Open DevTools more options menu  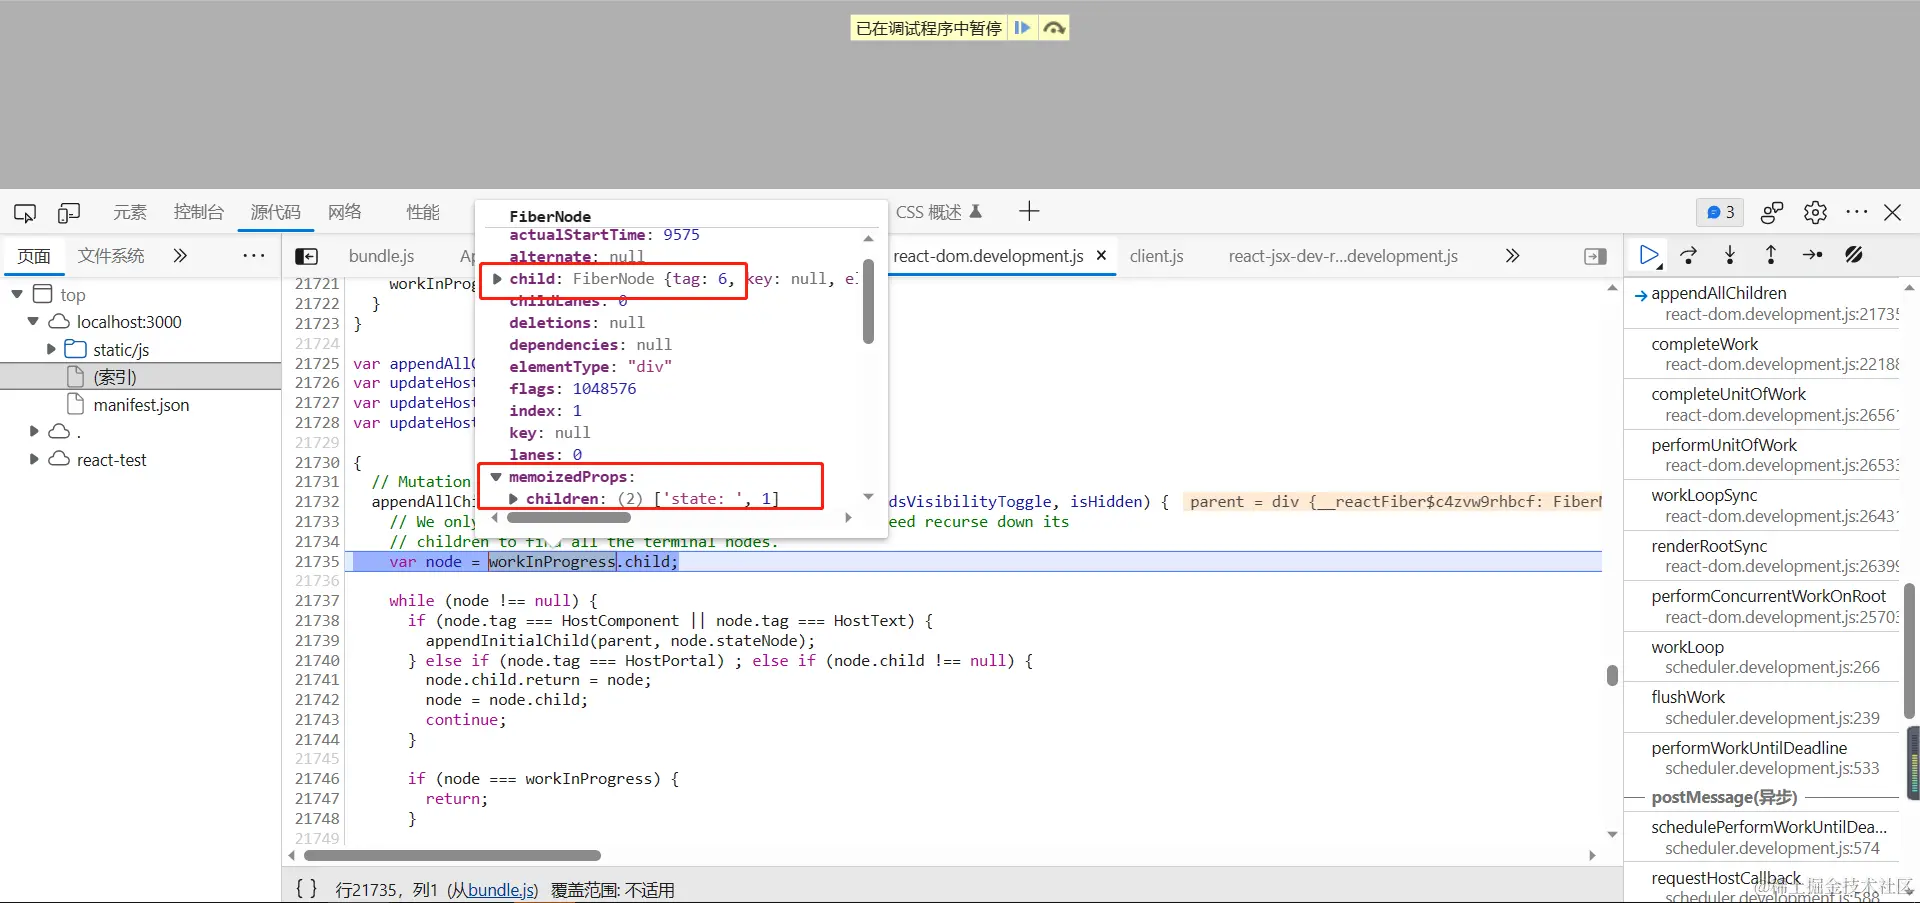point(1857,212)
